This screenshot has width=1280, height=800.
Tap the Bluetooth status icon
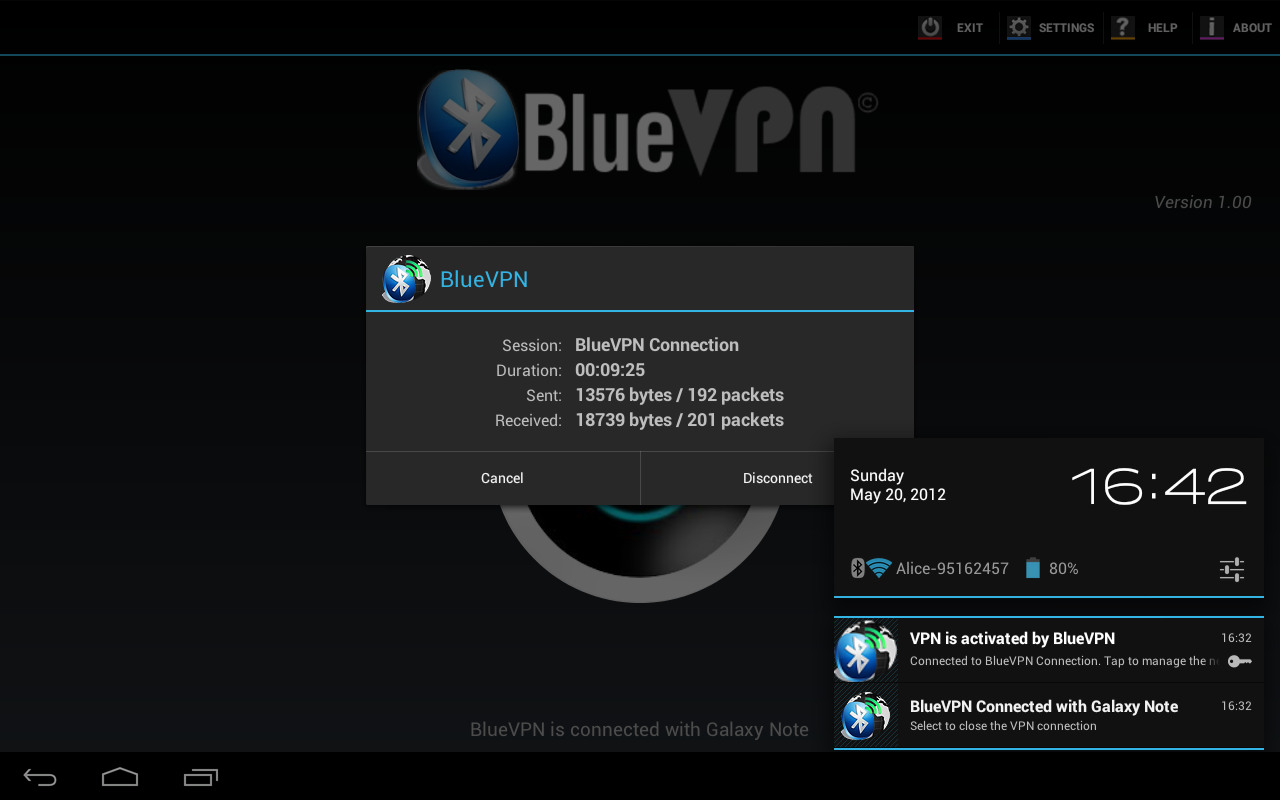(857, 568)
